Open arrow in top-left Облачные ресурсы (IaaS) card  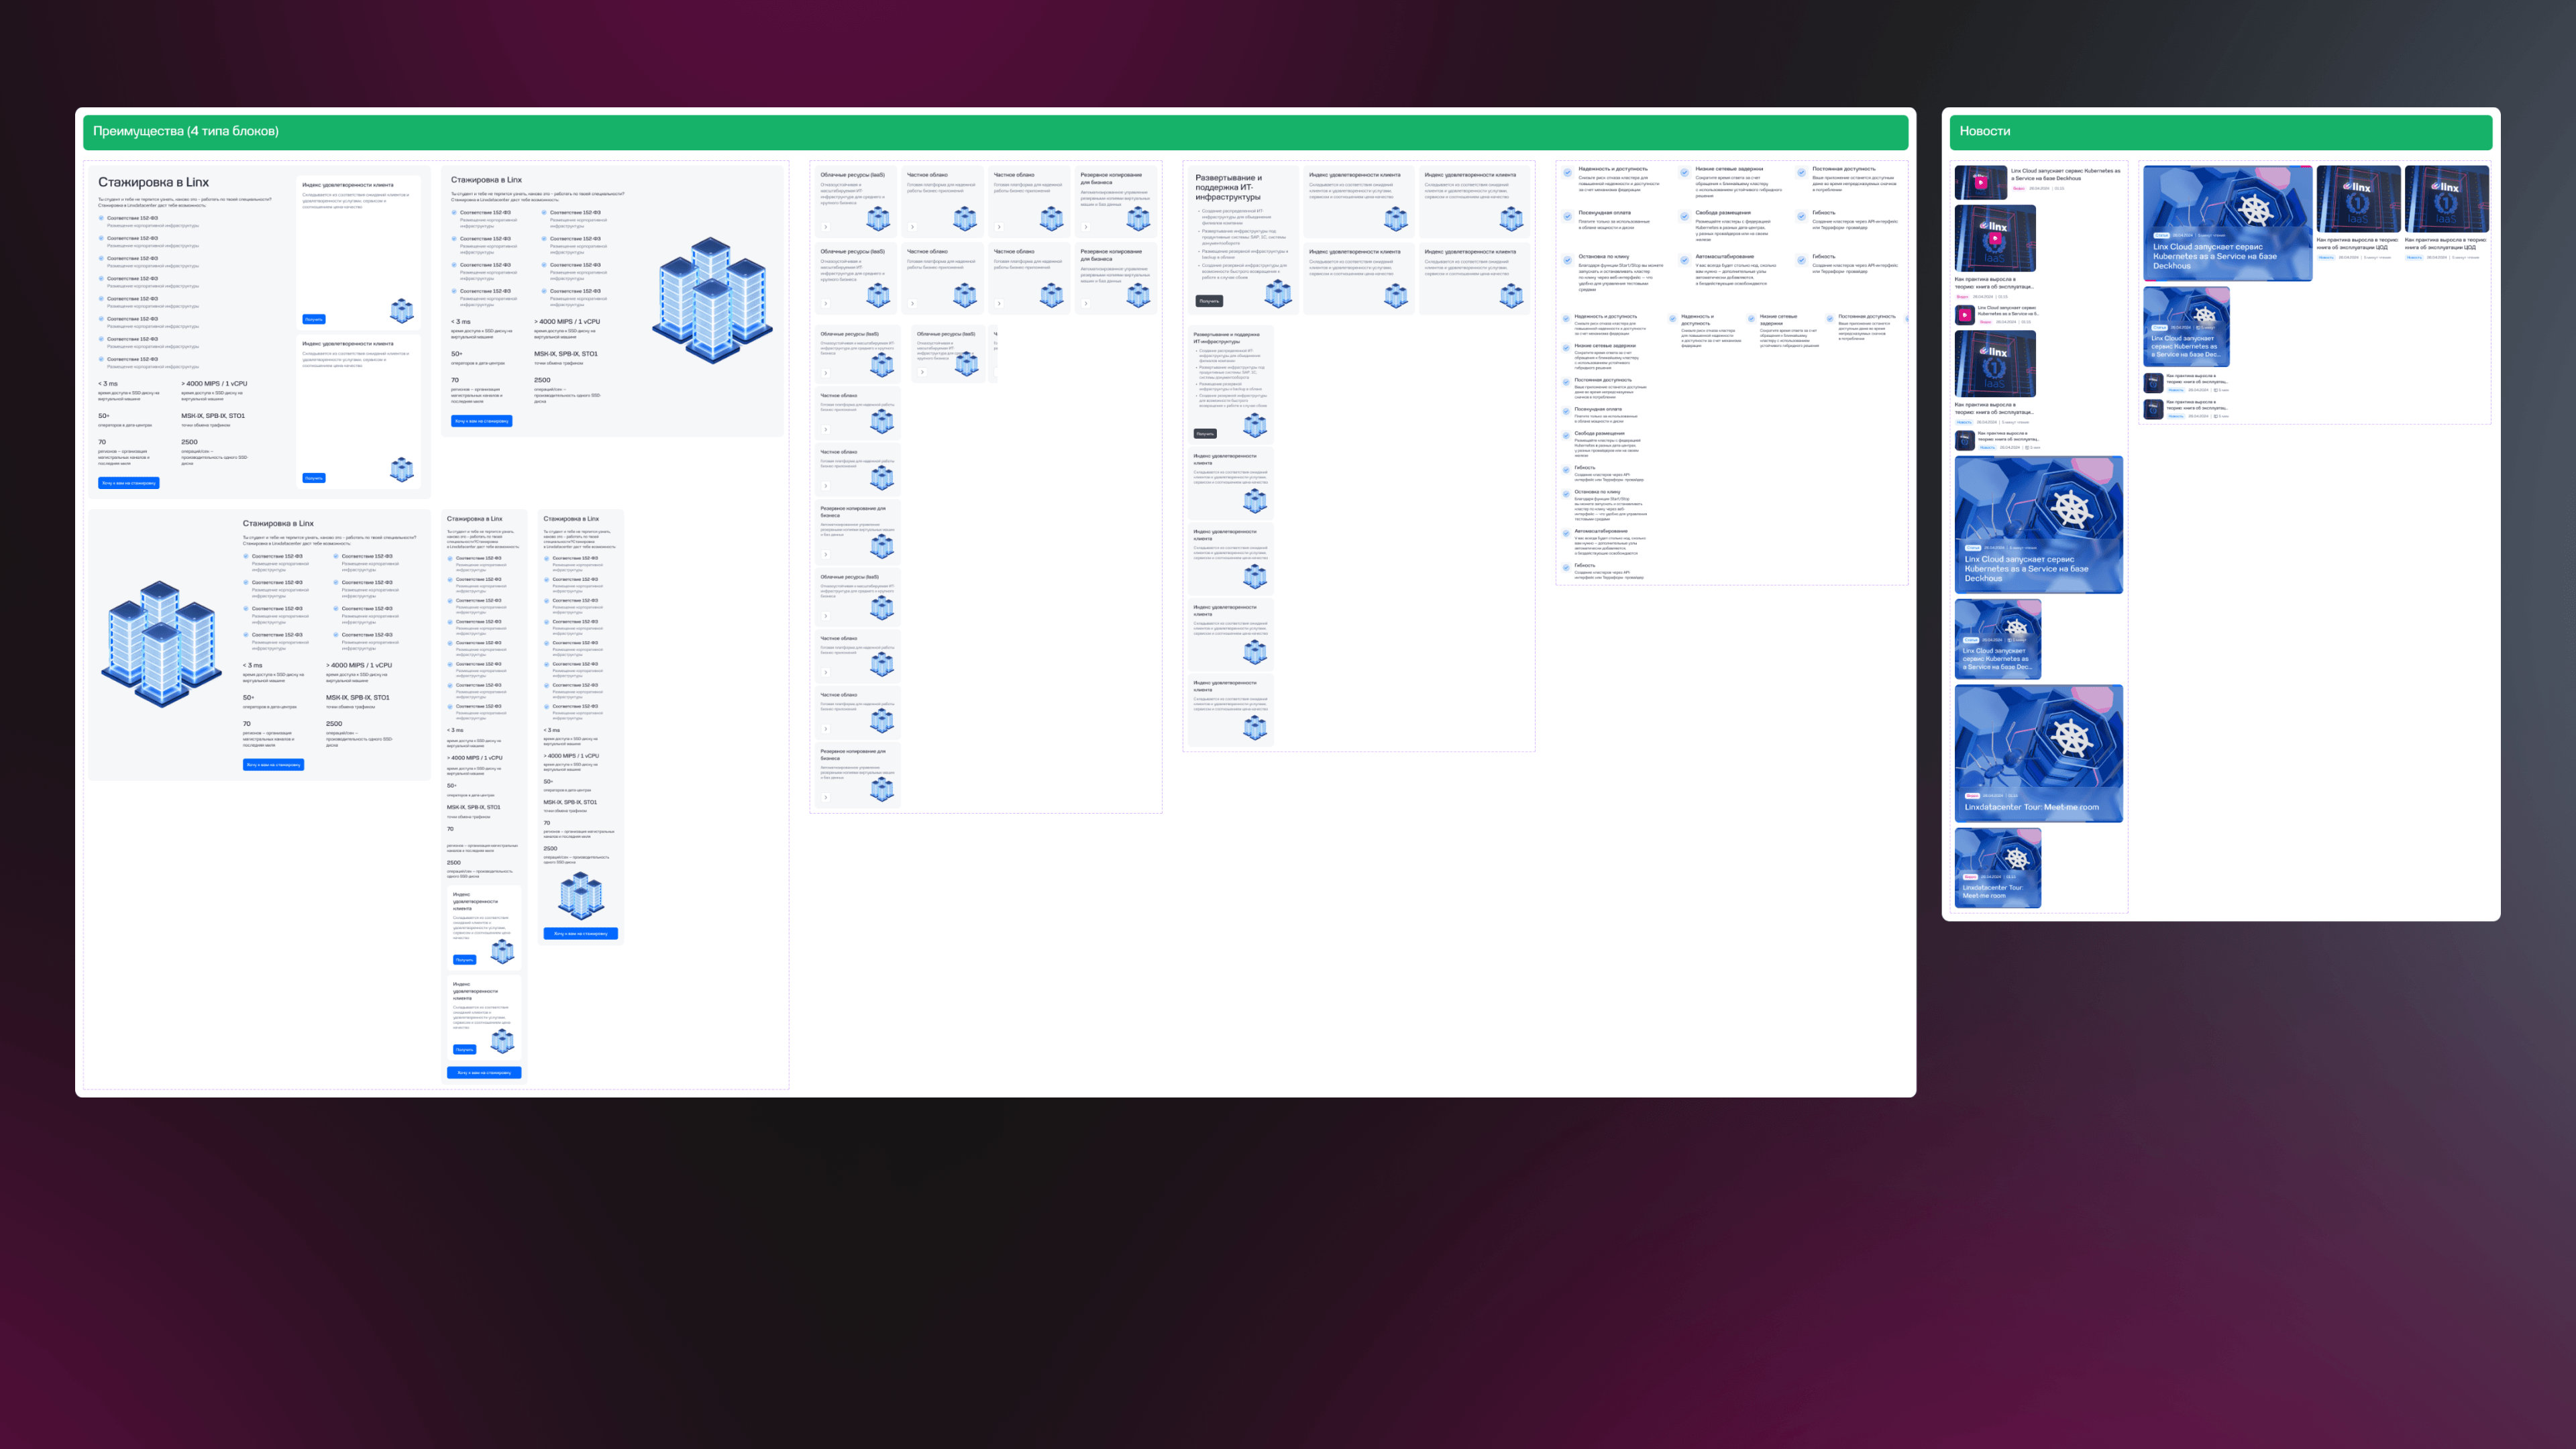tap(825, 227)
